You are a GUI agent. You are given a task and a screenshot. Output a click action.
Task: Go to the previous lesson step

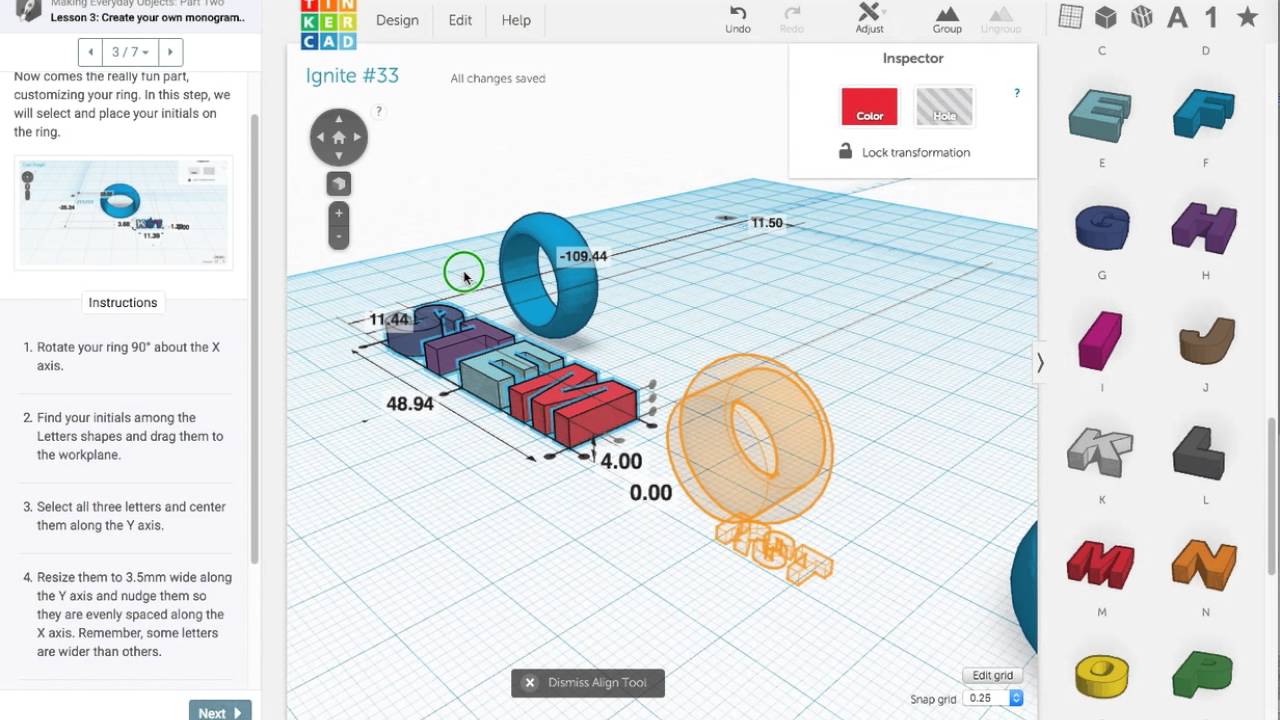(91, 52)
